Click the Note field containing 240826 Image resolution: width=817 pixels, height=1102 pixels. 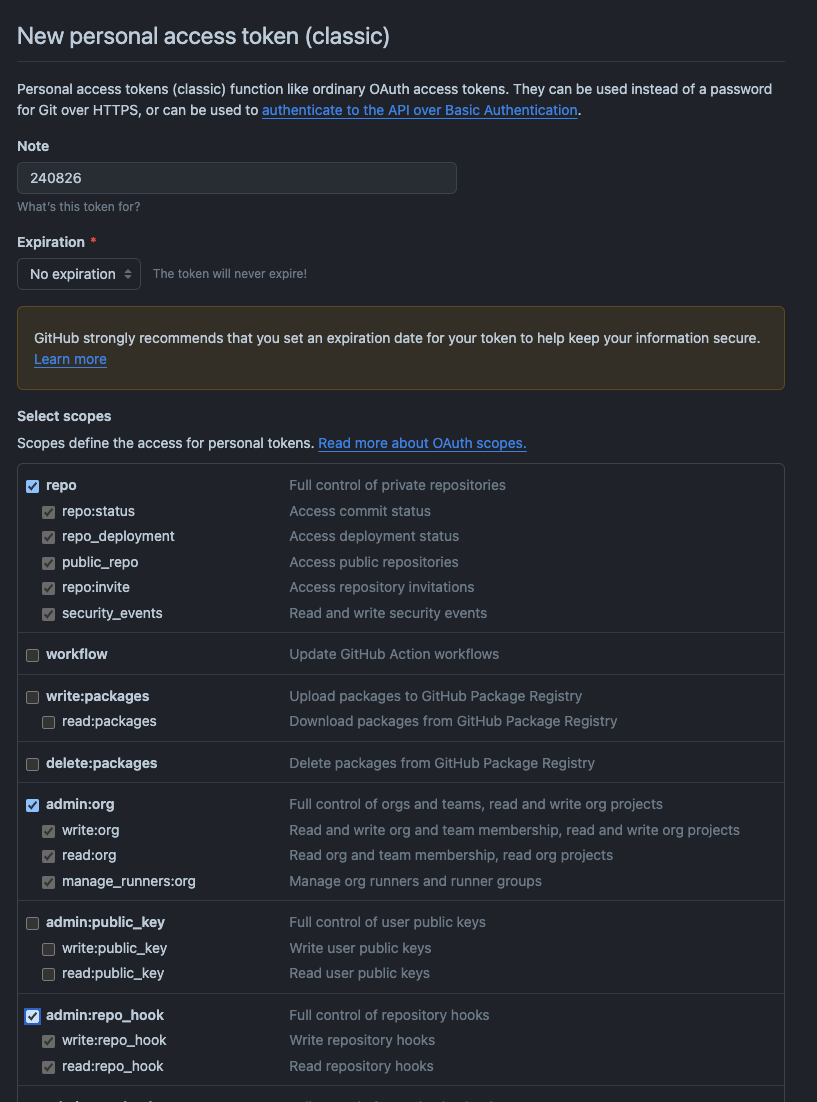click(237, 178)
